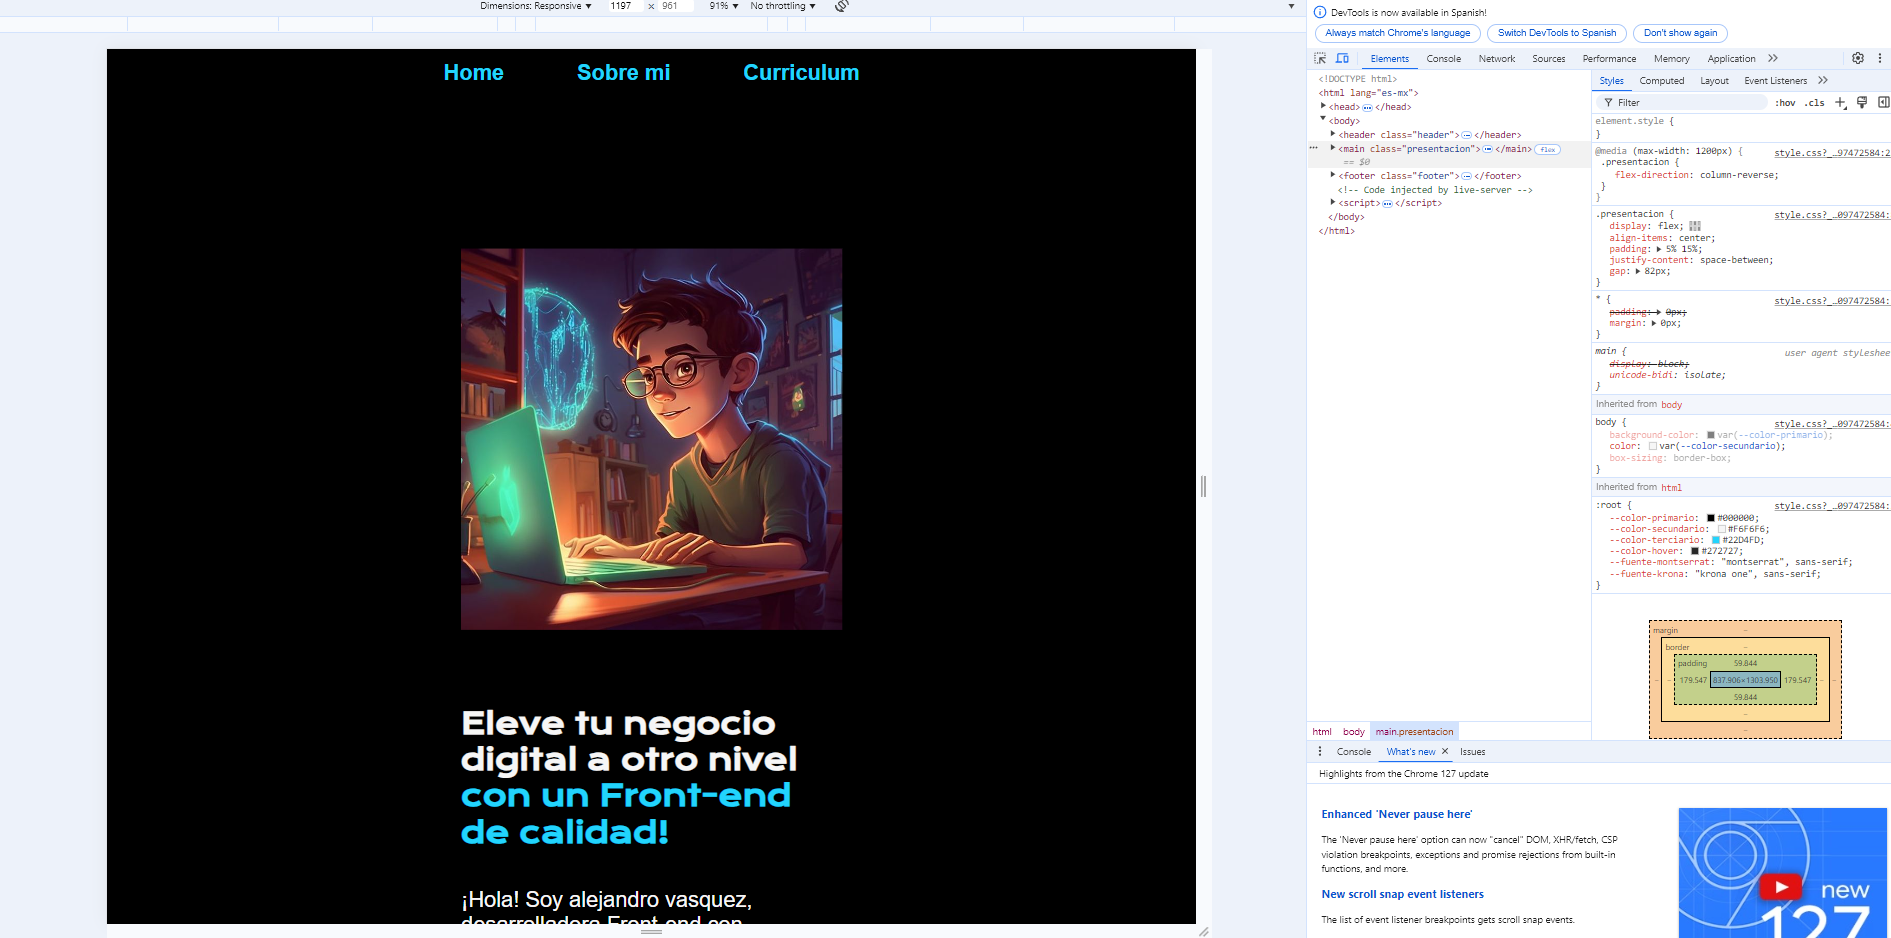Open the Dimensions: Responsive dropdown
The height and width of the screenshot is (938, 1891).
point(536,6)
